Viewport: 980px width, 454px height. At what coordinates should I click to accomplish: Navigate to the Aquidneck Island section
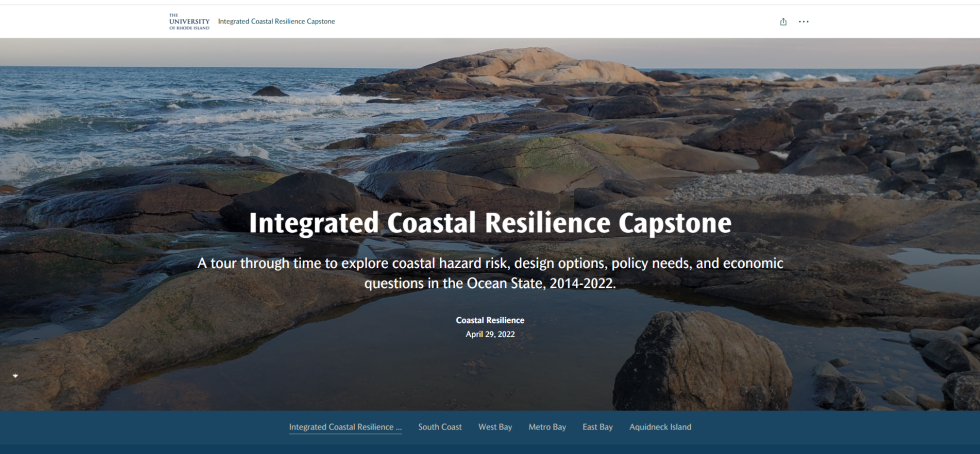[660, 427]
